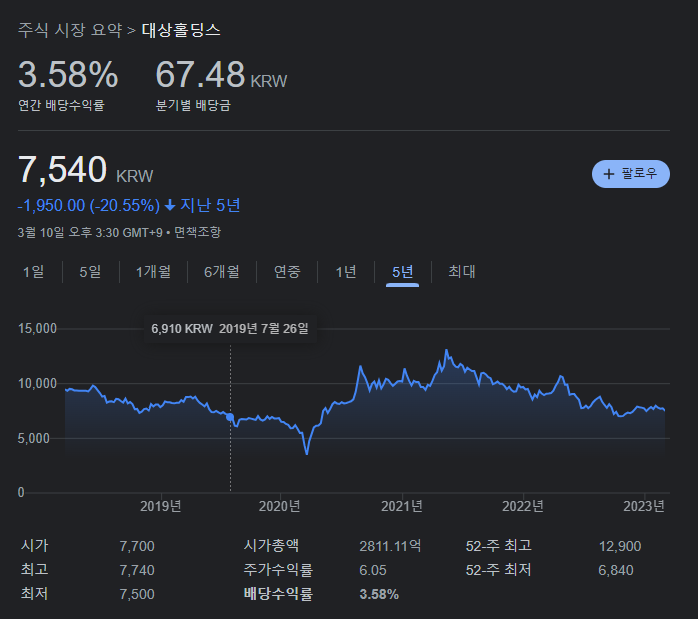Select the 5일 range tab
Image resolution: width=698 pixels, height=619 pixels.
90,271
